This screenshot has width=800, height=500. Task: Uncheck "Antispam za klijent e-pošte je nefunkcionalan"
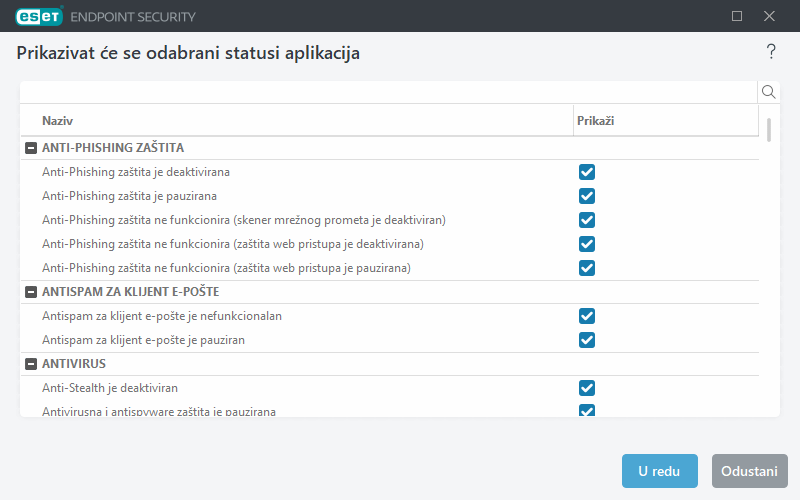point(587,316)
